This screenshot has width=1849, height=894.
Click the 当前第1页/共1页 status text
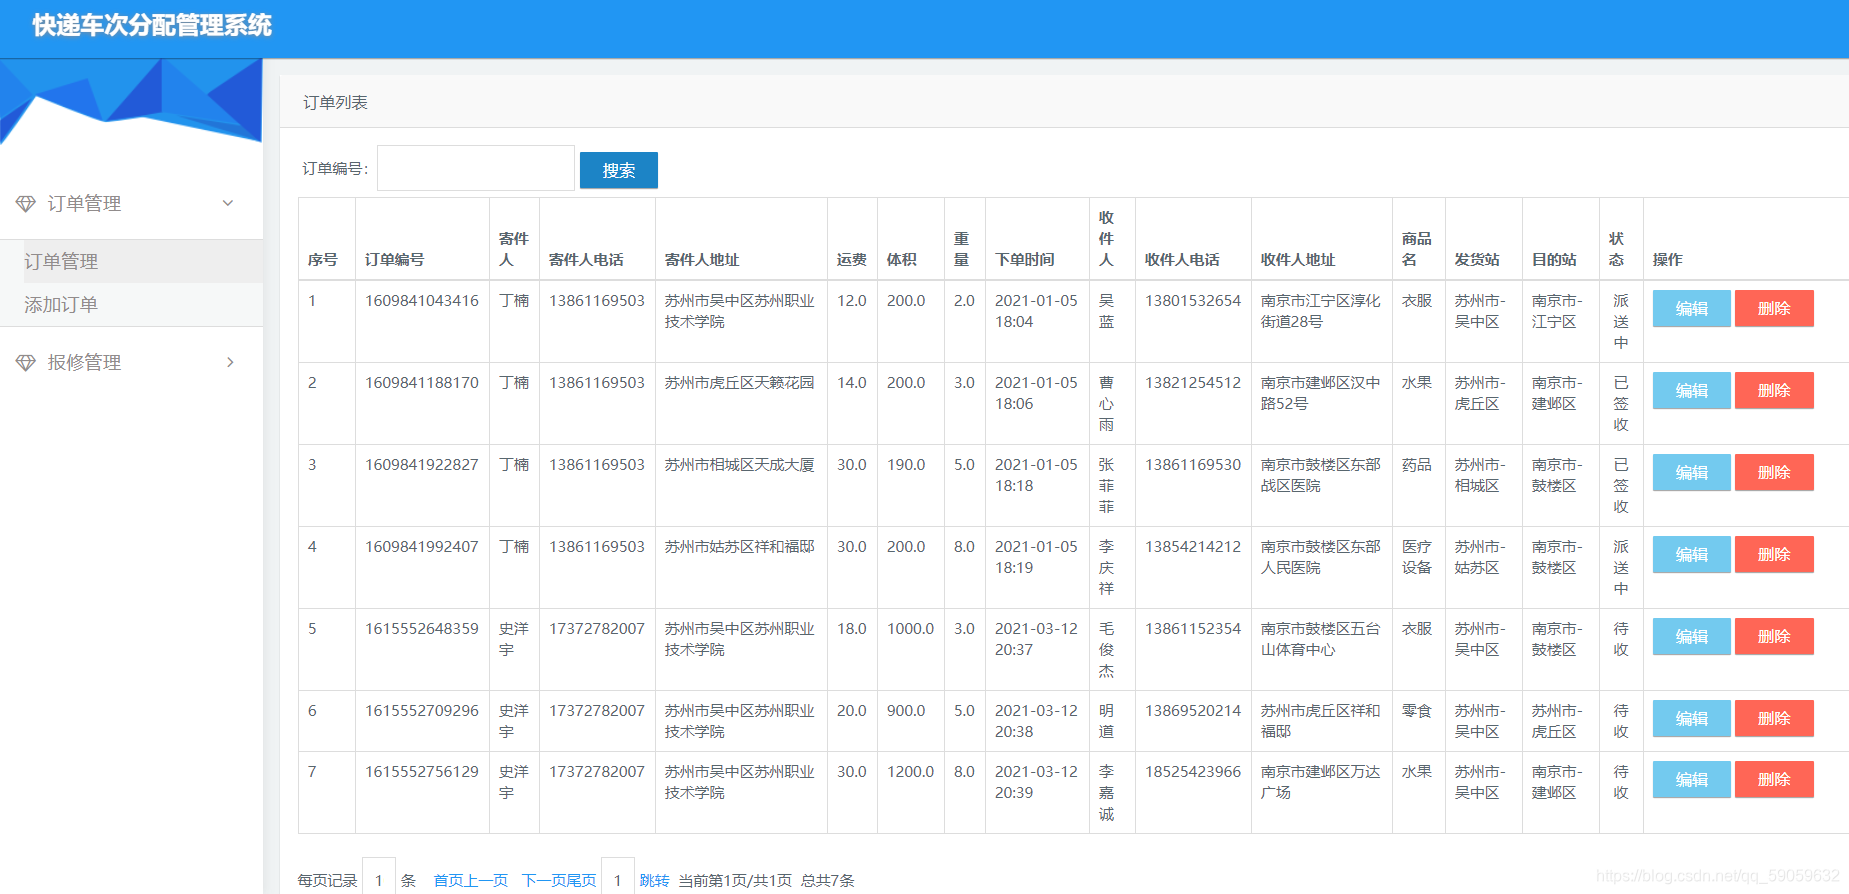click(735, 881)
